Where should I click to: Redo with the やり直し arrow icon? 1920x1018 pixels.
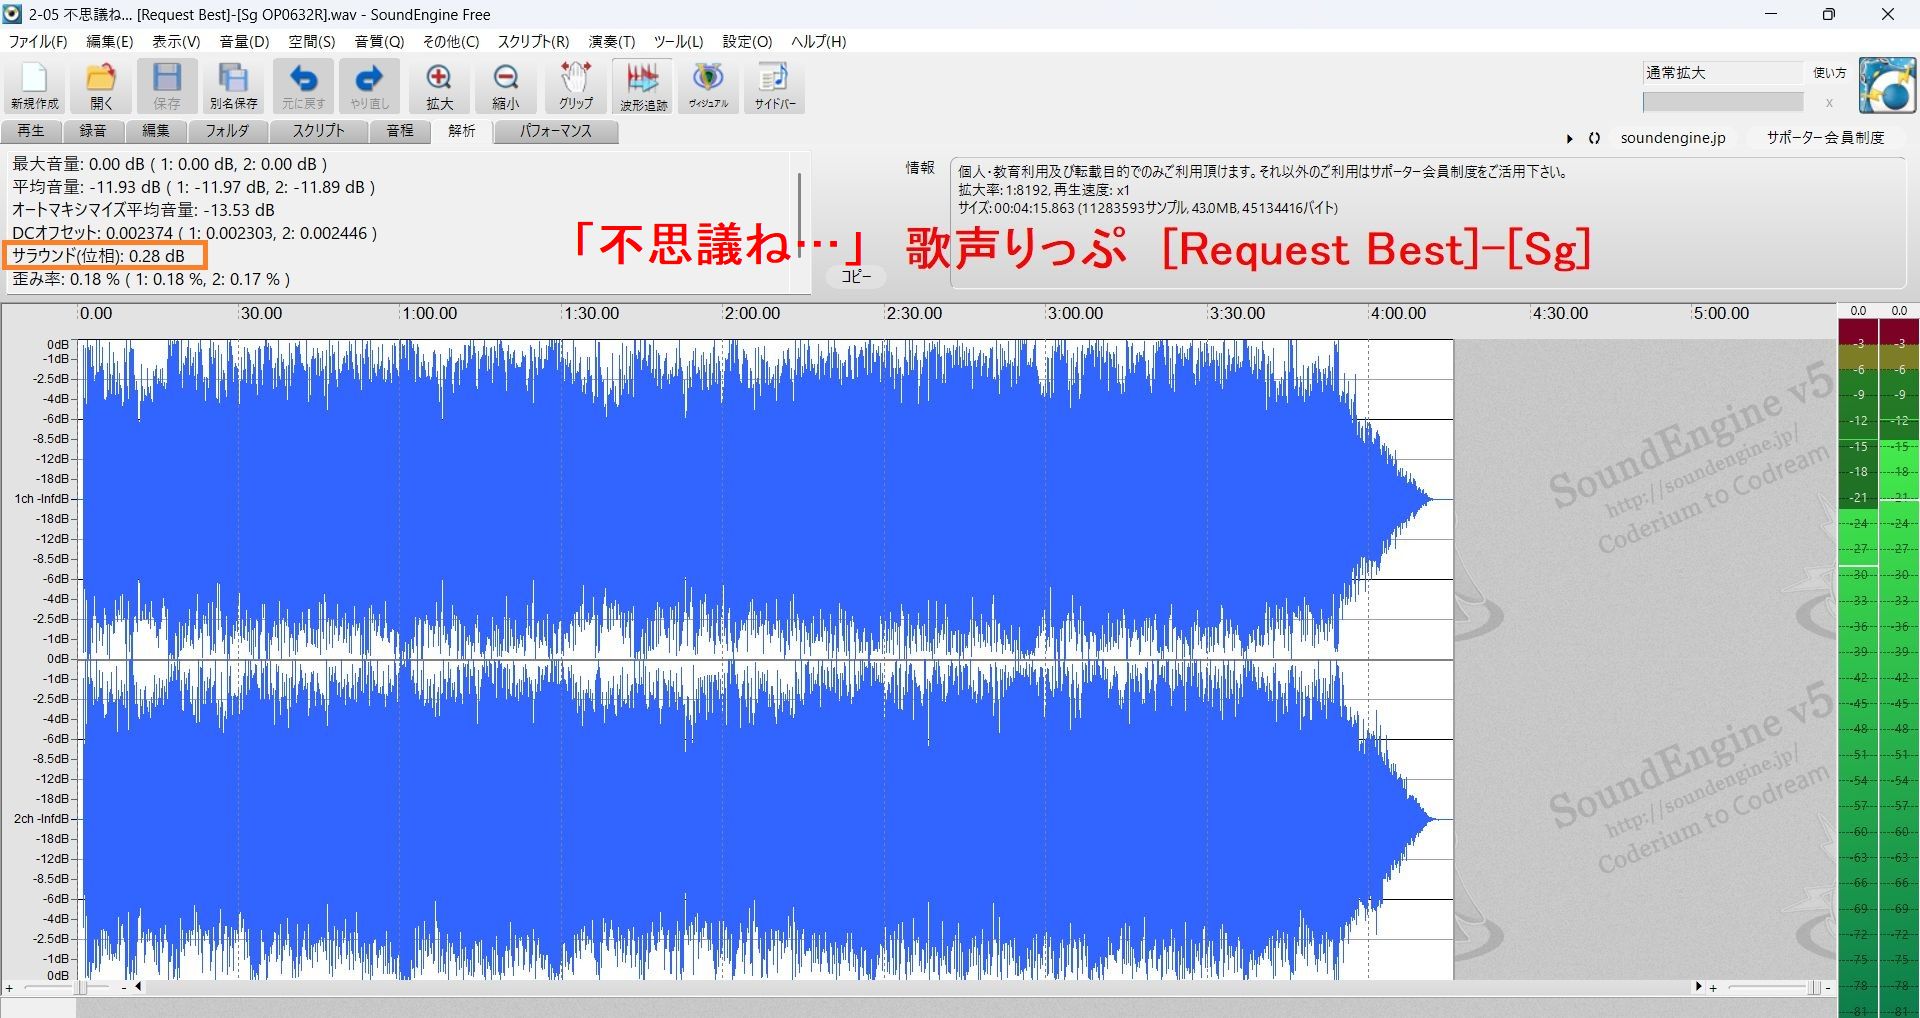tap(369, 86)
